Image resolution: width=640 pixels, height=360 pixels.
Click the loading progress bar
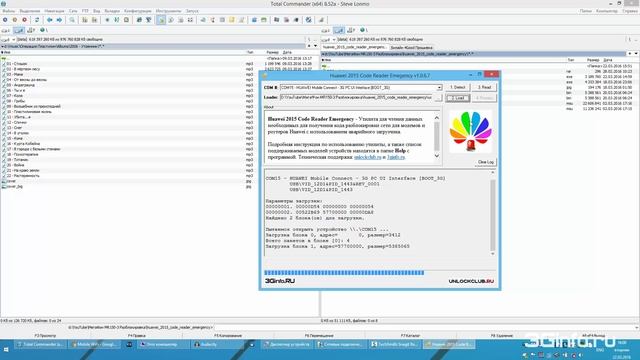pyautogui.click(x=380, y=273)
